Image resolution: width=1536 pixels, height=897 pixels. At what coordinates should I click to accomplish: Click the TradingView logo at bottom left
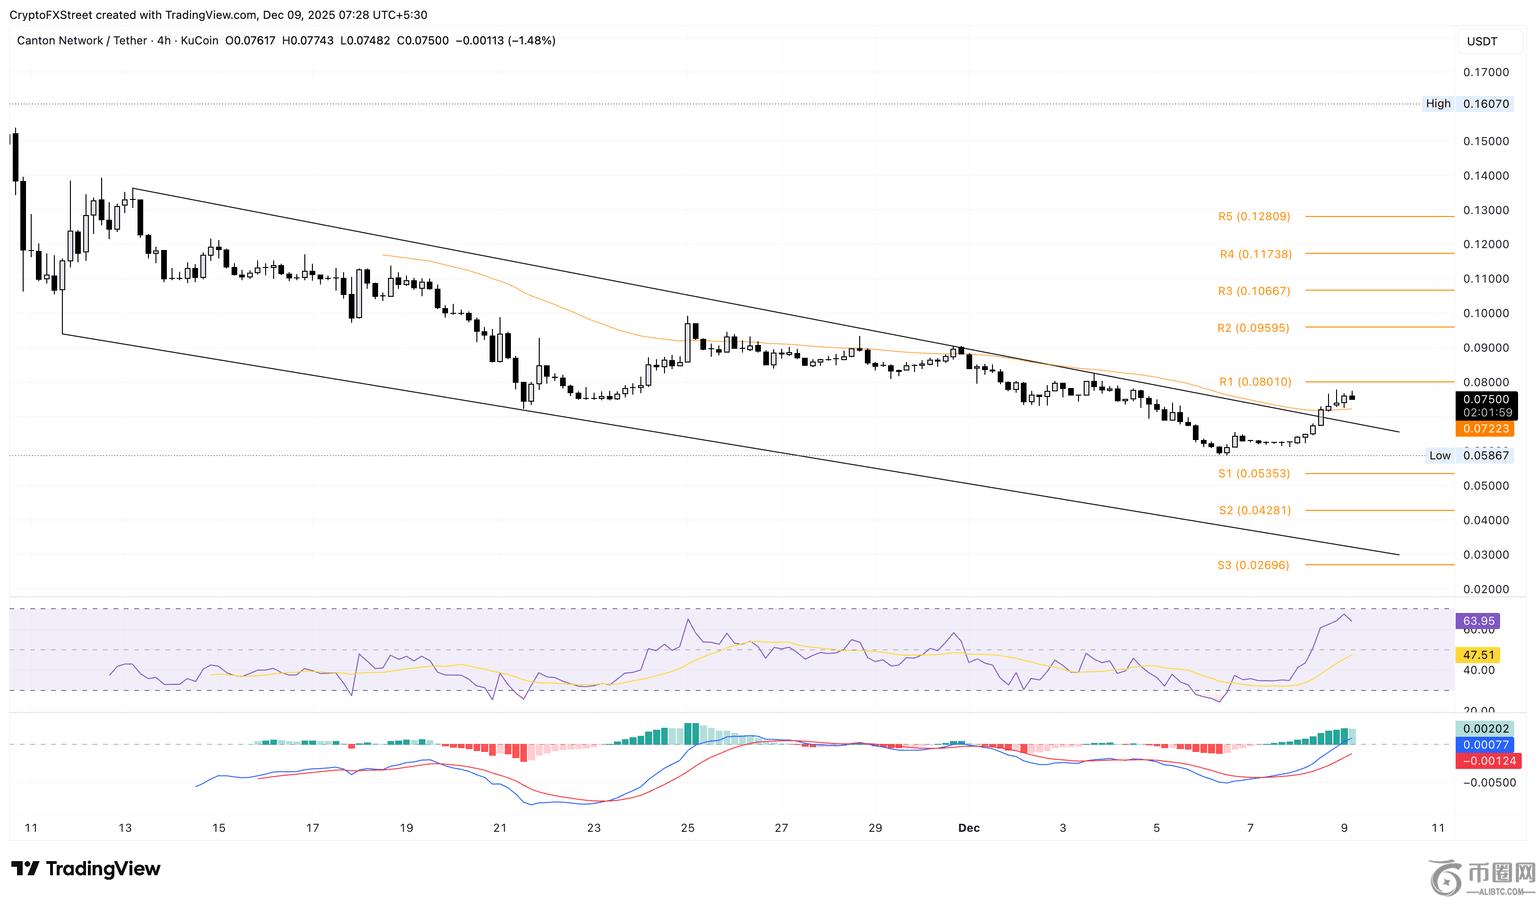tap(86, 868)
